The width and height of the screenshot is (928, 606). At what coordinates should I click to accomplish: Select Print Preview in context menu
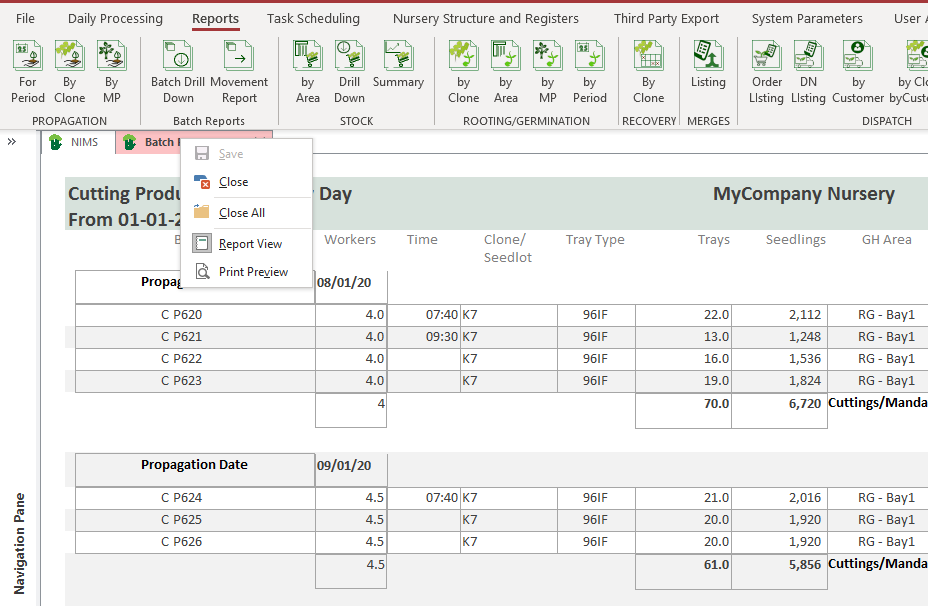pos(253,272)
